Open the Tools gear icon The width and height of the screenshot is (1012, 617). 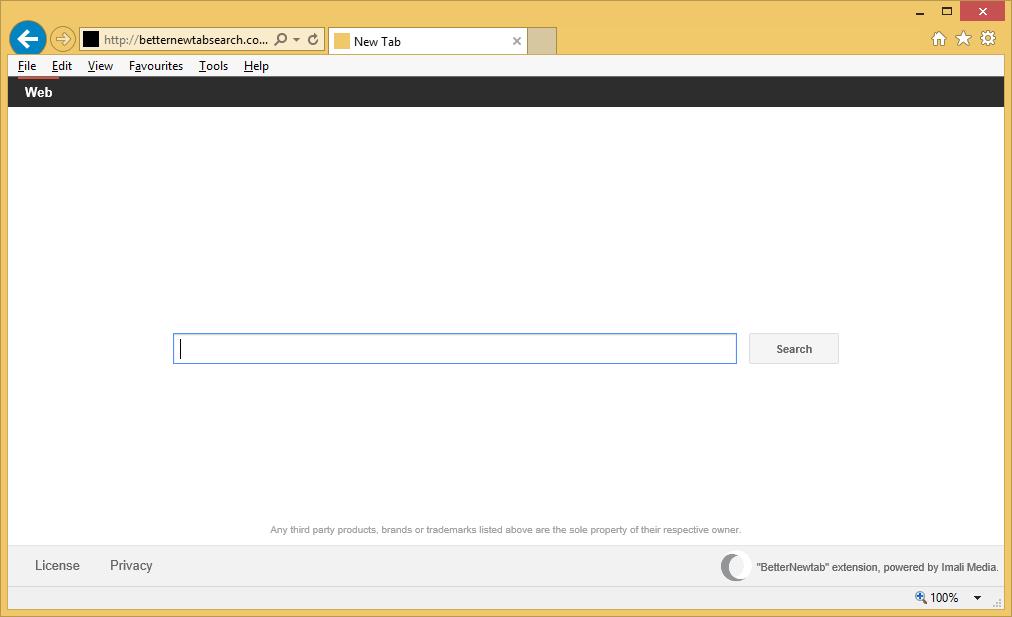[988, 39]
